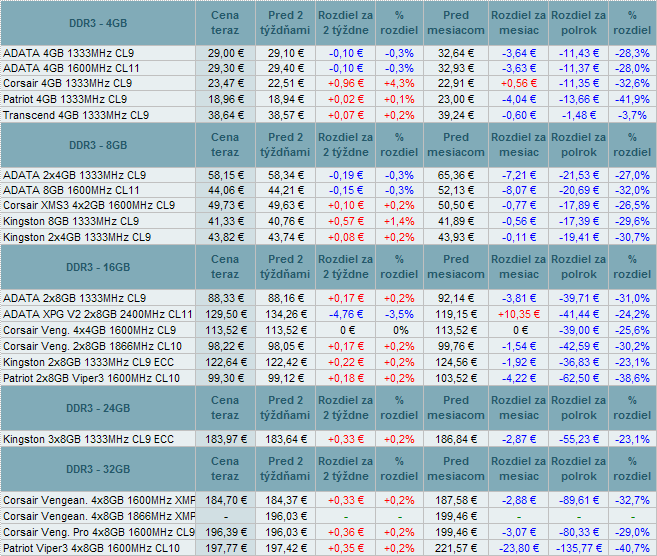
Task: Click the 49,73 € current price
Action: tap(226, 205)
